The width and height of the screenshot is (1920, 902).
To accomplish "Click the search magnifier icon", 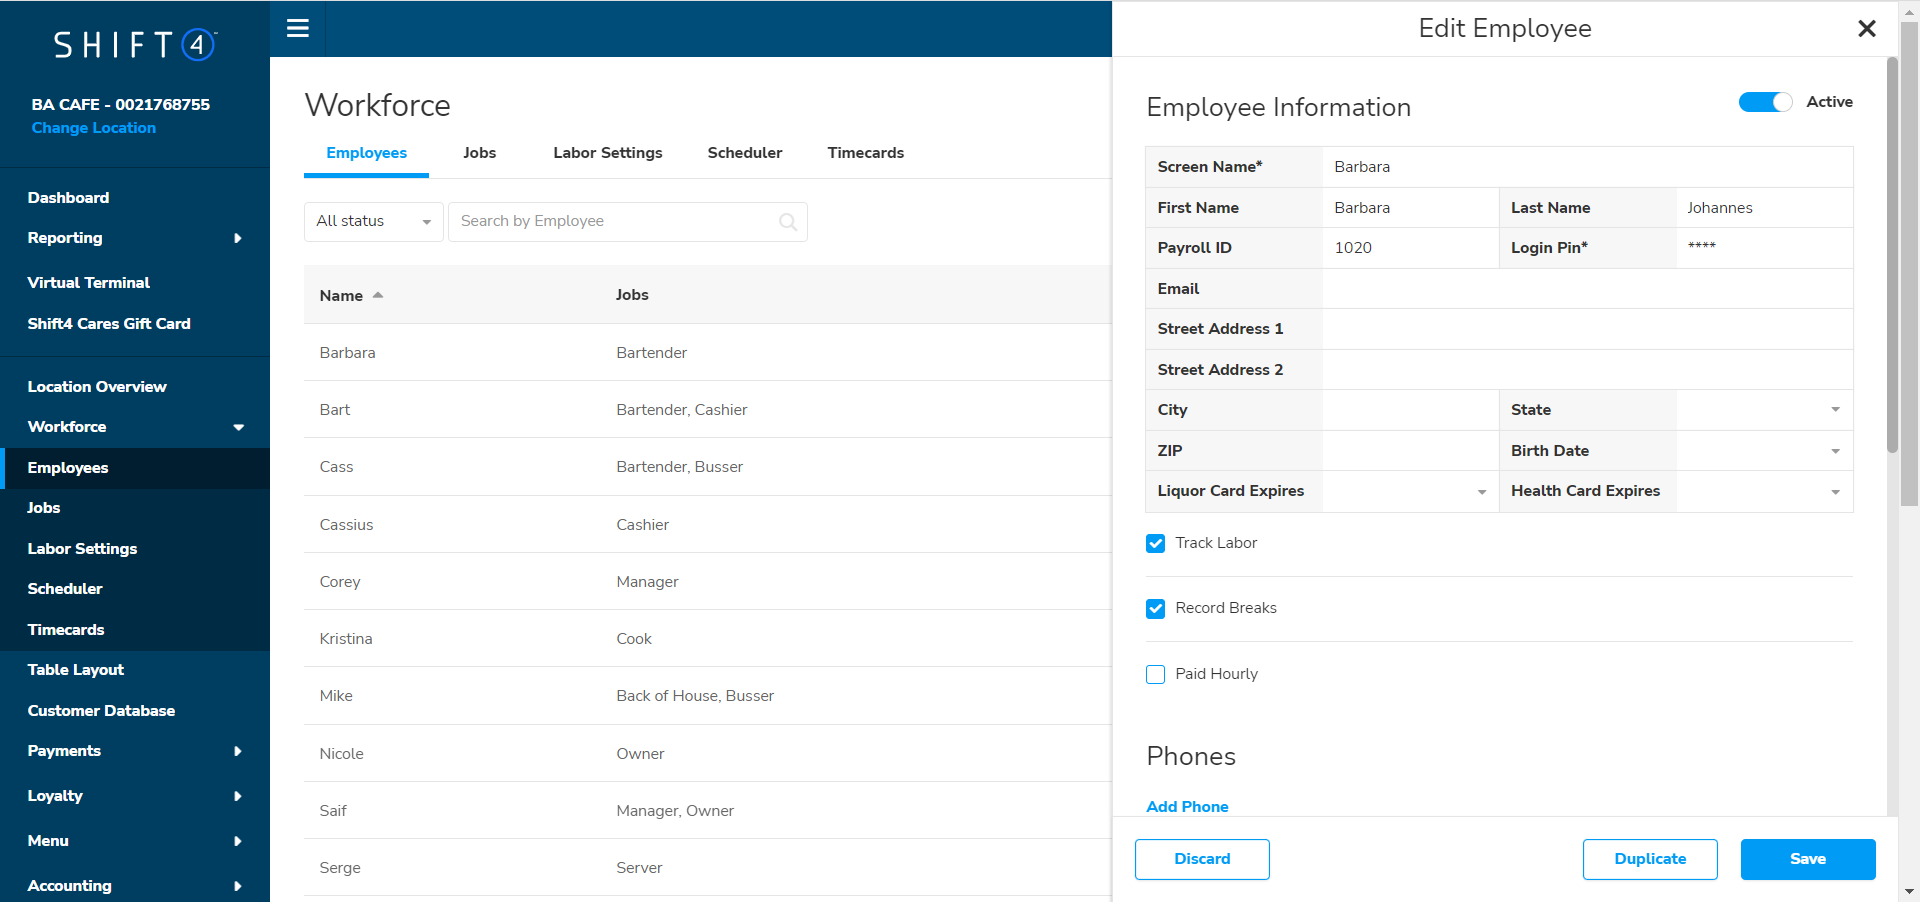I will 788,222.
